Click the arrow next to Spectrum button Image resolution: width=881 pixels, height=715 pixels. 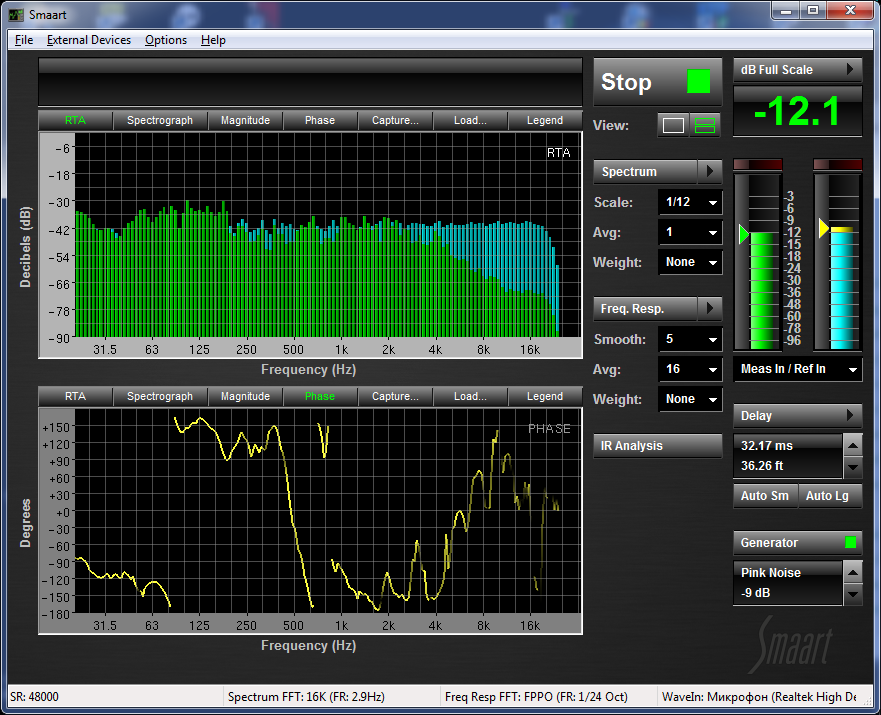click(710, 172)
